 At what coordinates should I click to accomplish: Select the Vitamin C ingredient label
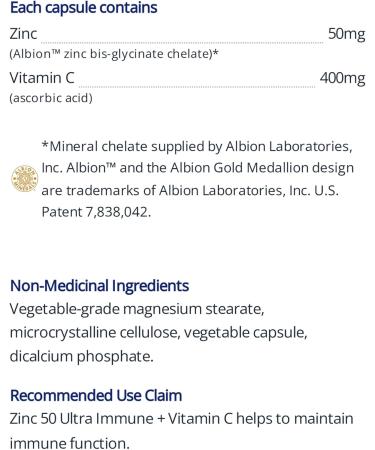[42, 78]
